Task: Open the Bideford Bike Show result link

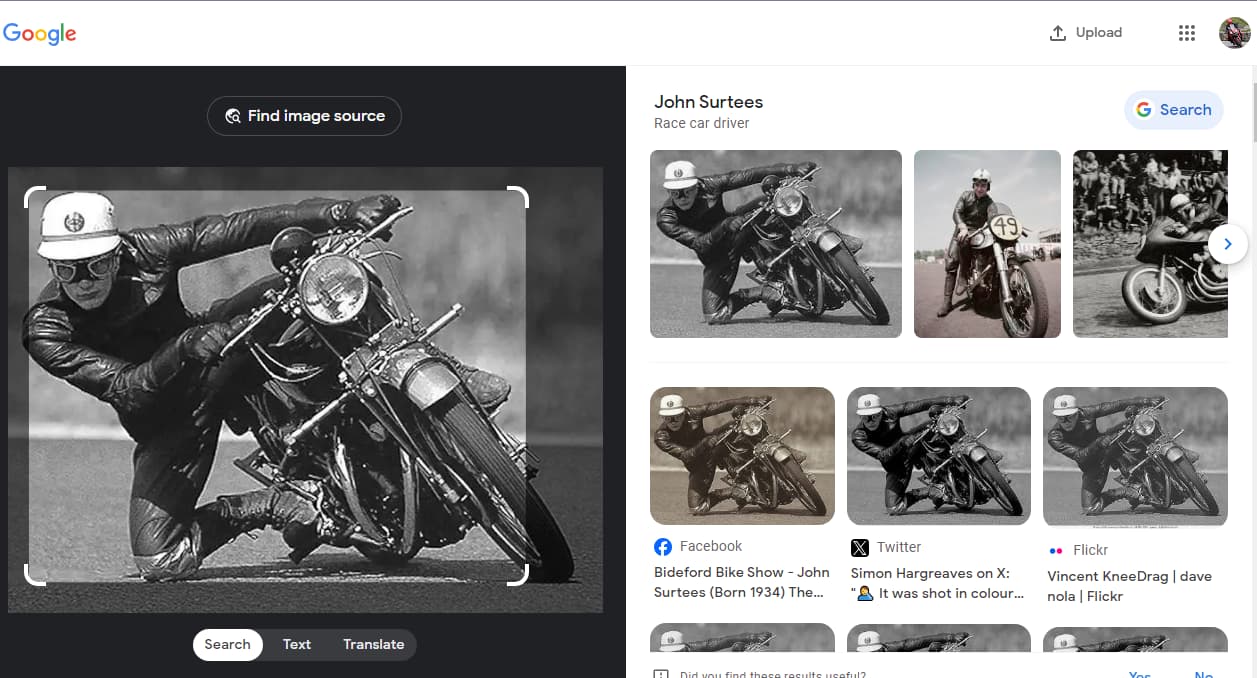Action: pos(741,582)
